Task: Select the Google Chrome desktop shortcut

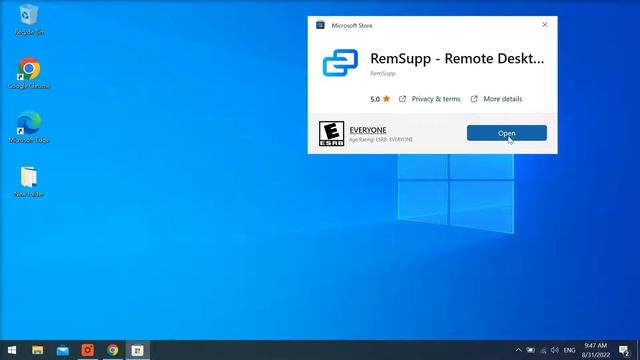Action: point(29,73)
